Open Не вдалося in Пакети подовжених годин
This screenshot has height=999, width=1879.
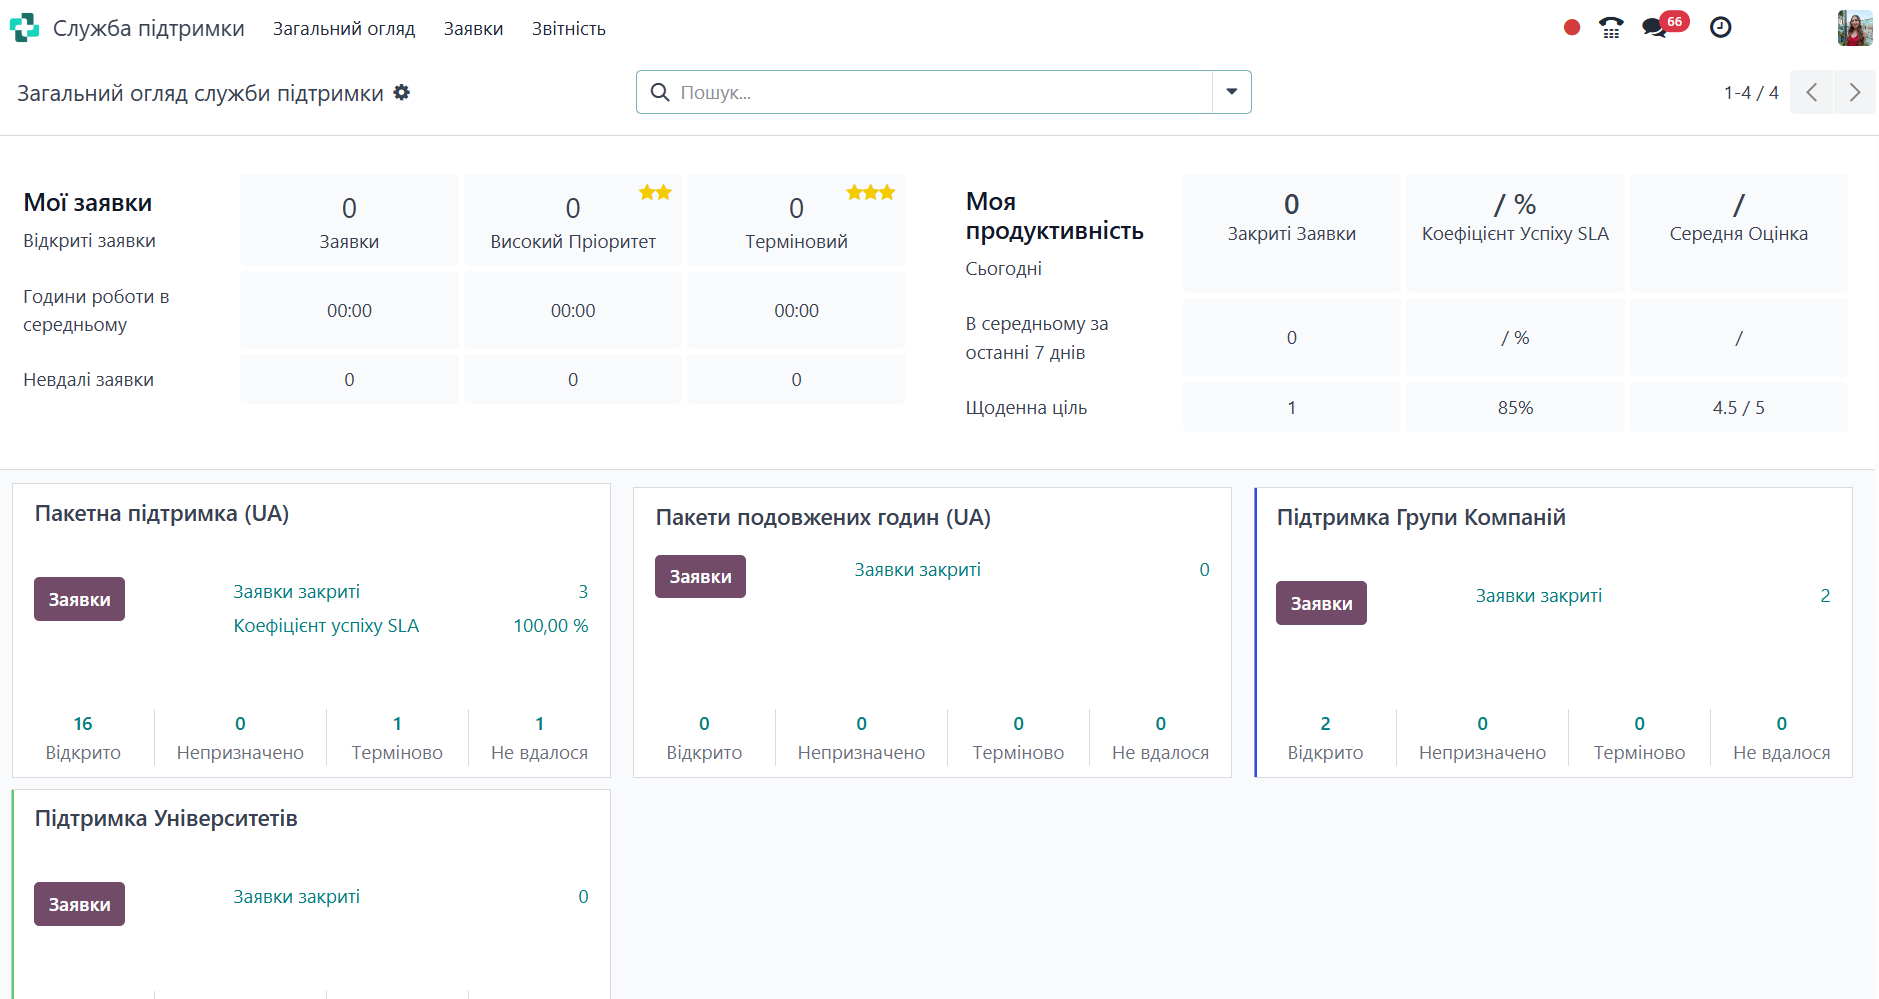coord(1160,738)
